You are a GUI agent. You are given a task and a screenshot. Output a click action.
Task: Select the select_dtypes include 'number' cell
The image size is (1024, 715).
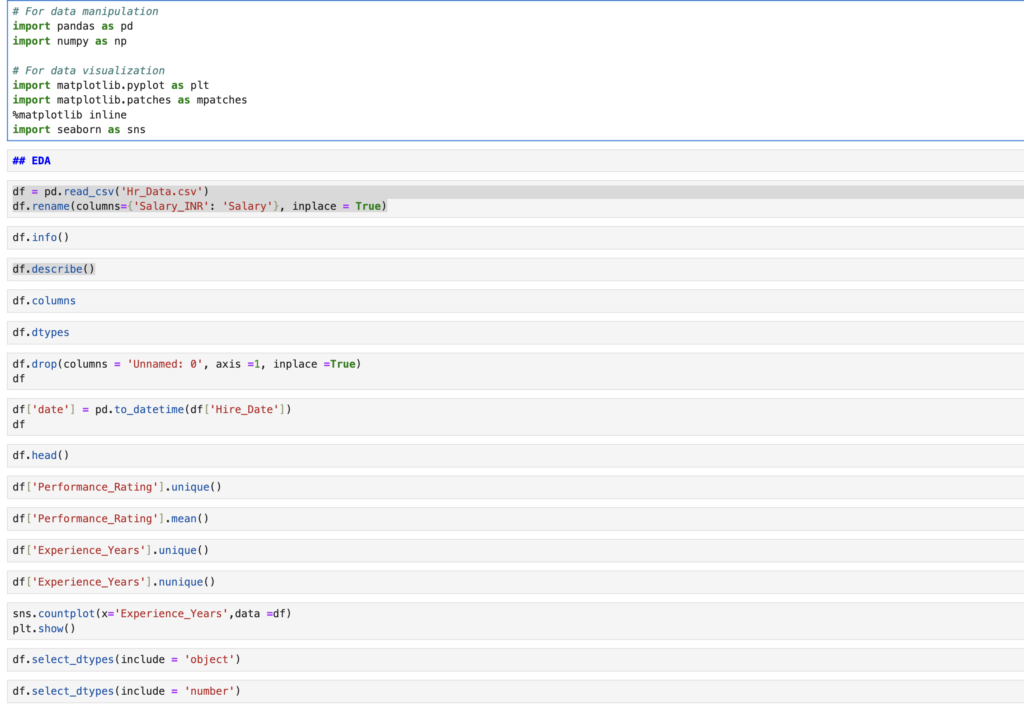point(127,691)
